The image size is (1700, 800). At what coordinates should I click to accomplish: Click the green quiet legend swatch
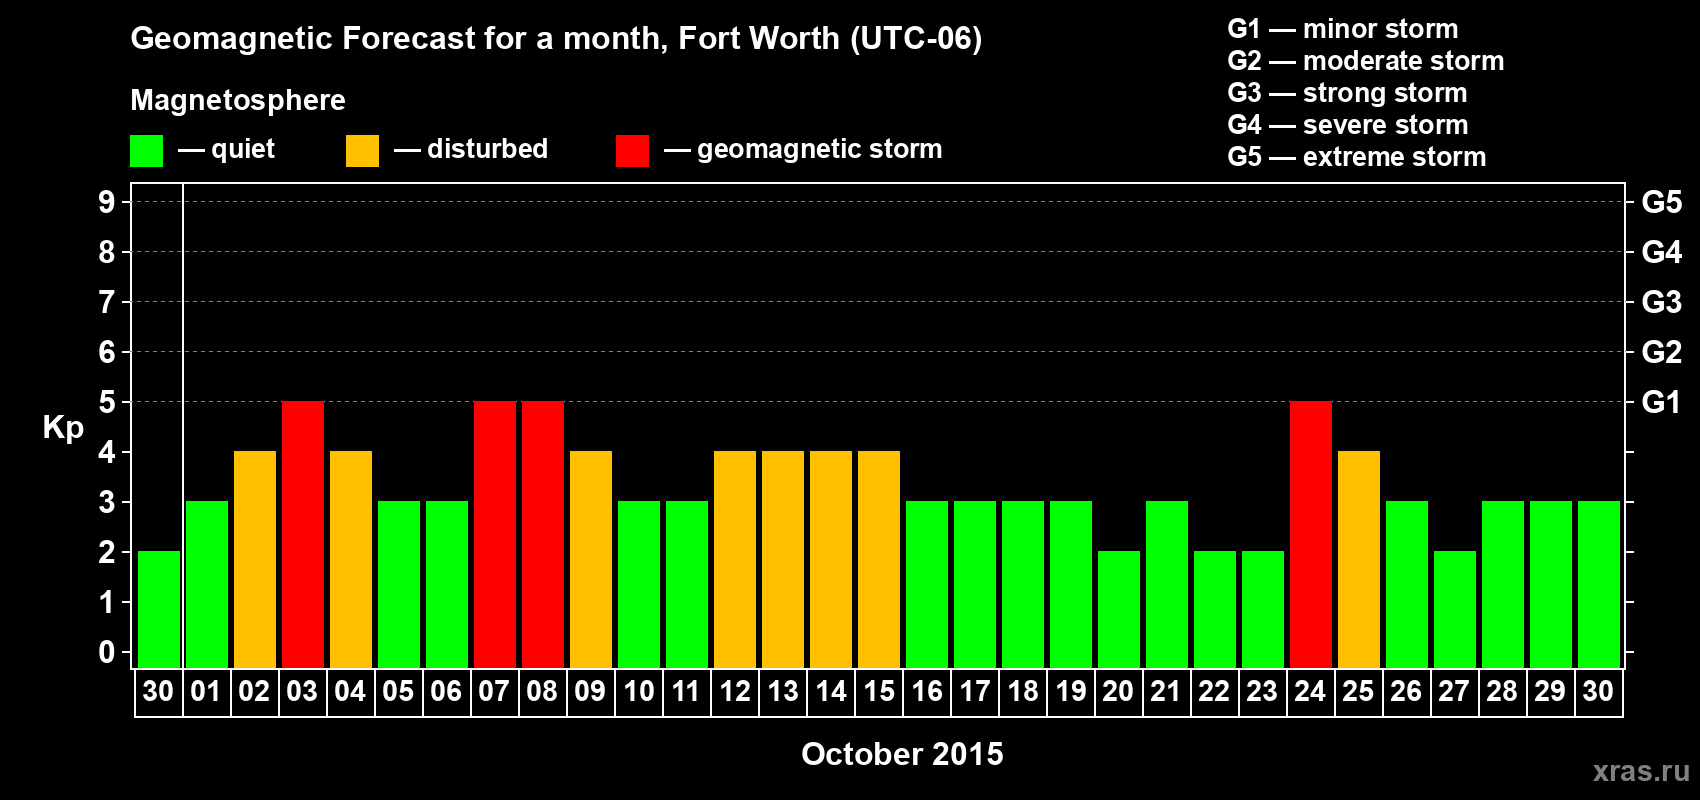click(146, 151)
